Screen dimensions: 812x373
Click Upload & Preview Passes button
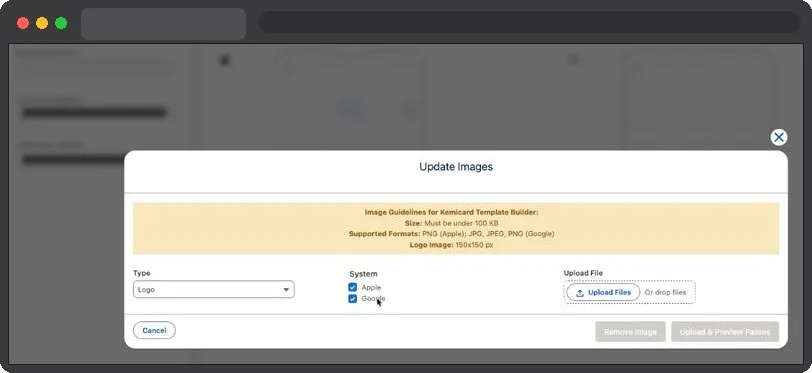pyautogui.click(x=725, y=332)
